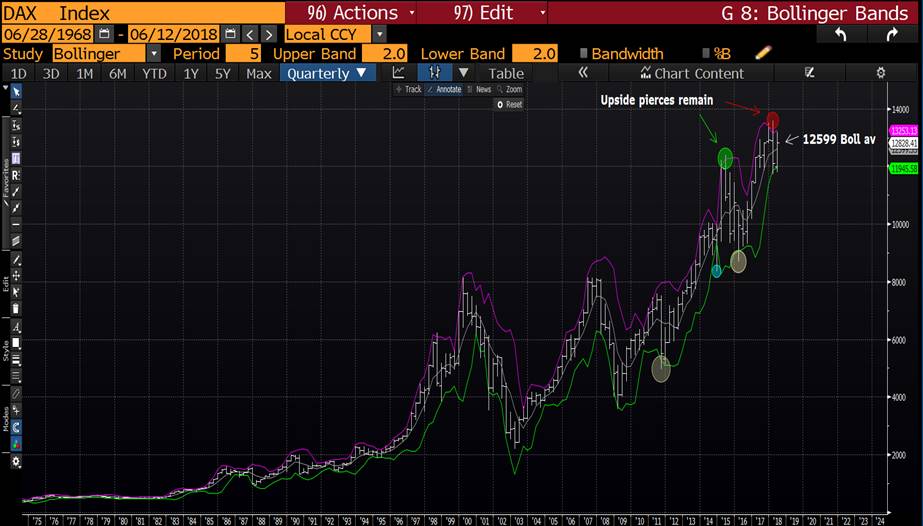Select the YTD range tab
Image resolution: width=923 pixels, height=526 pixels.
coord(154,74)
